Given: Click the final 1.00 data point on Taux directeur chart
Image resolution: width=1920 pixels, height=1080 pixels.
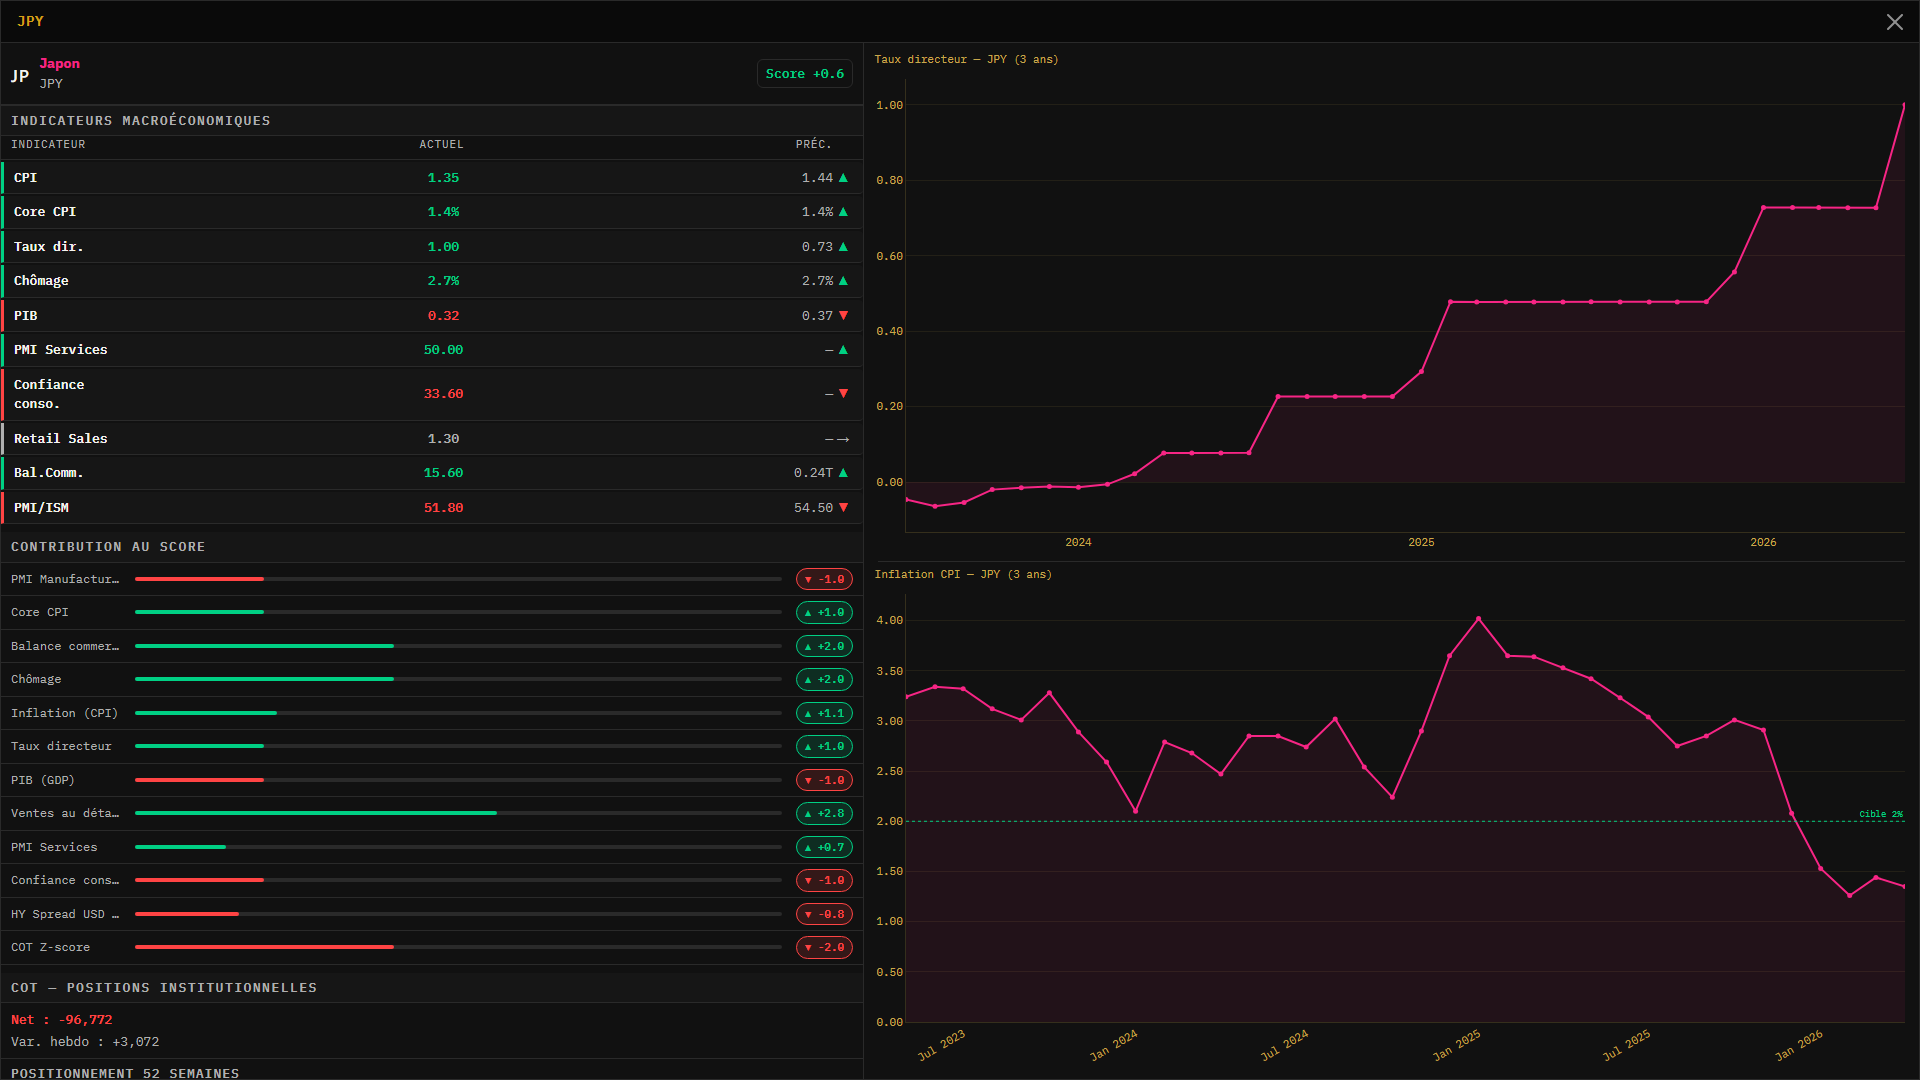Looking at the screenshot, I should (x=1904, y=105).
